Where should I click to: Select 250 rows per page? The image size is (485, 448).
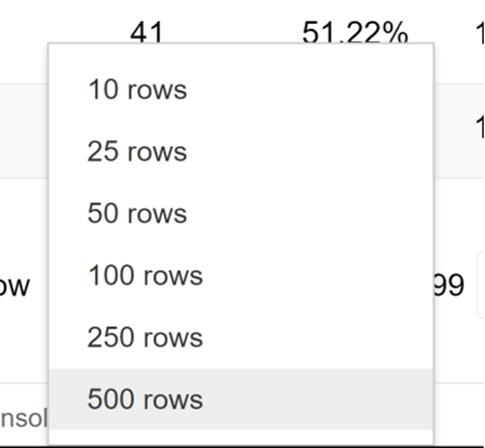(x=241, y=338)
